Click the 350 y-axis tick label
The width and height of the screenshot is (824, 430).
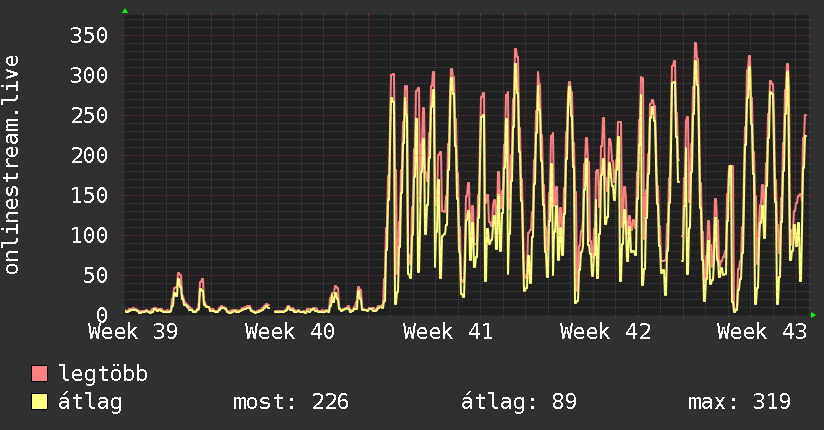click(89, 36)
